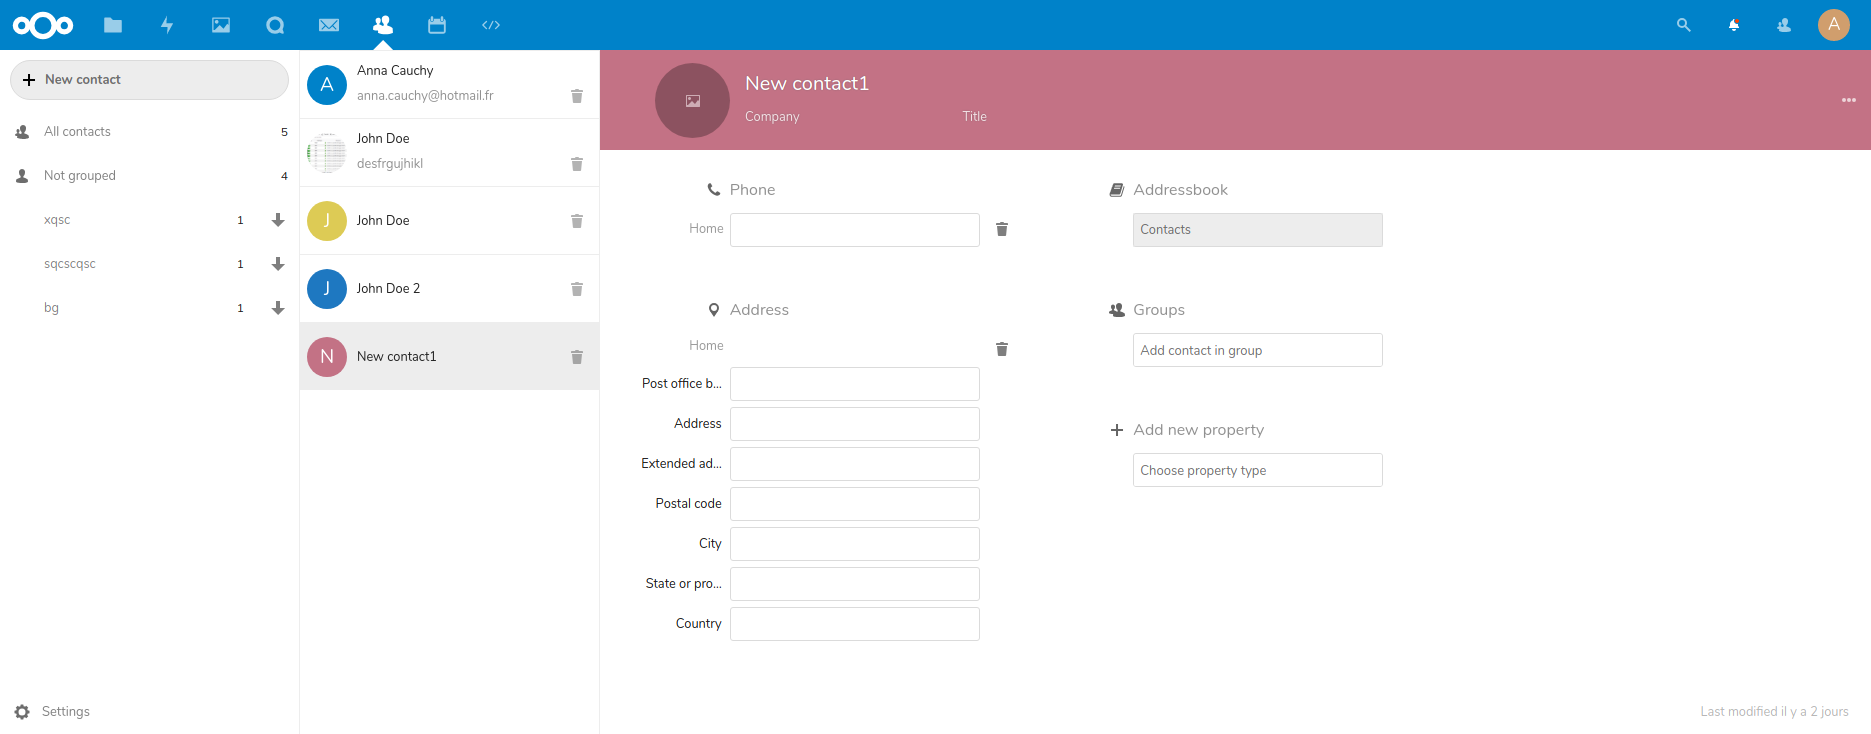
Task: Create a New contact
Action: coord(149,80)
